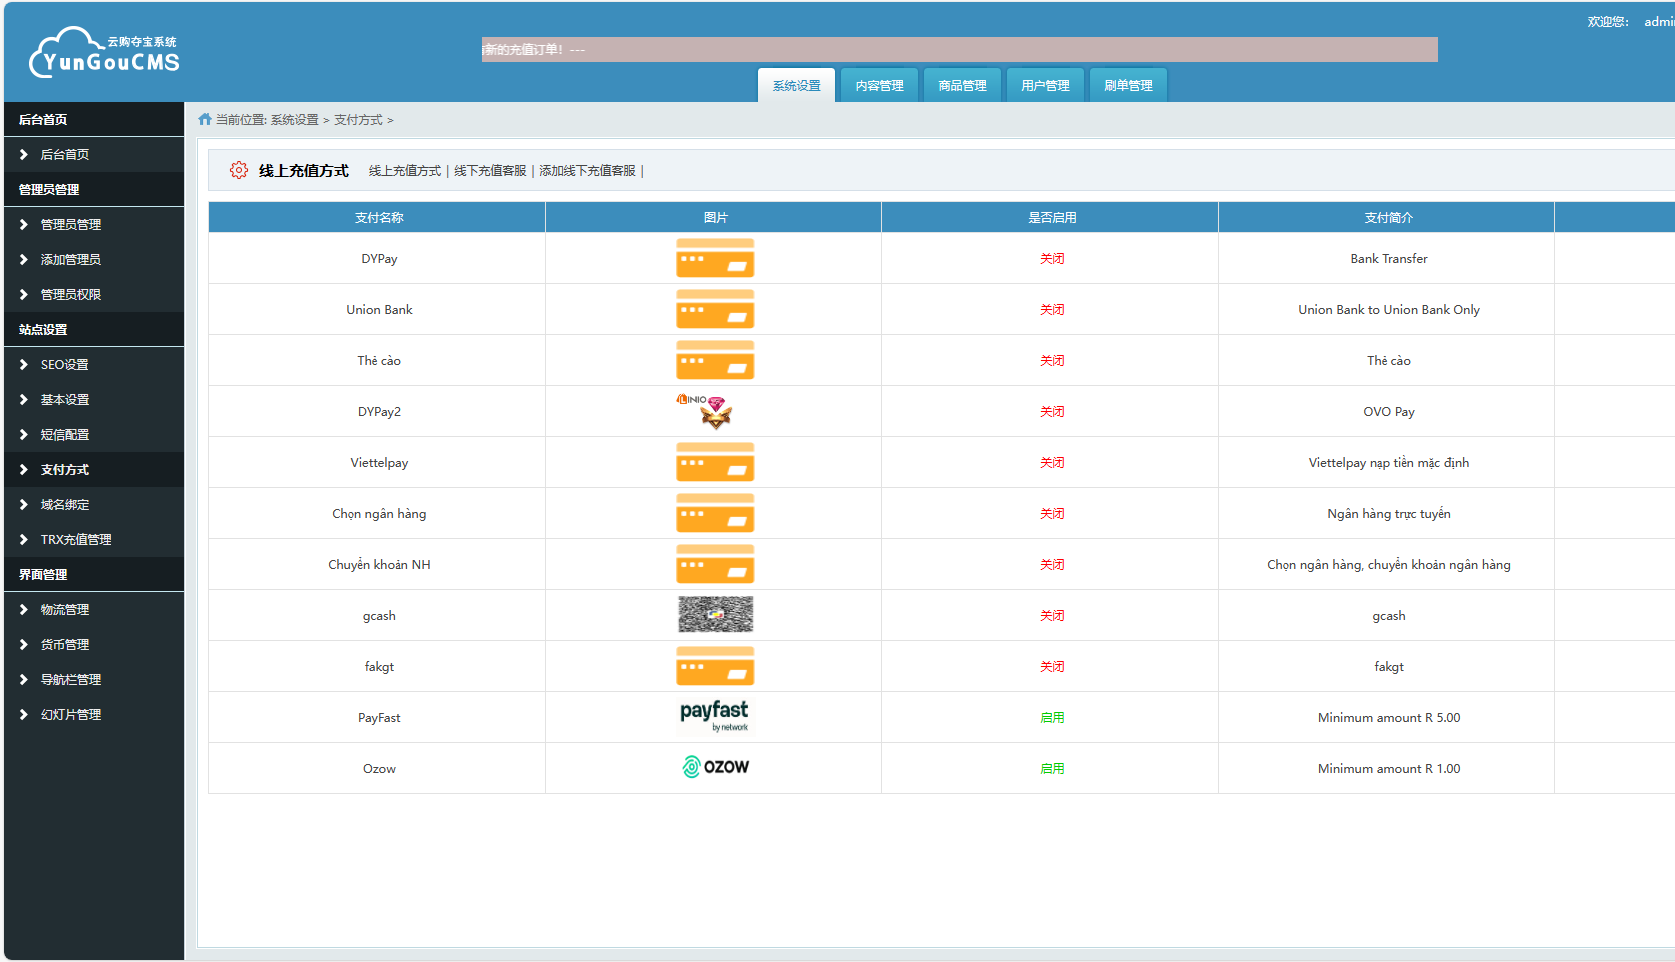Expand the SEO设置 sidebar arrow
The width and height of the screenshot is (1675, 962).
[24, 364]
